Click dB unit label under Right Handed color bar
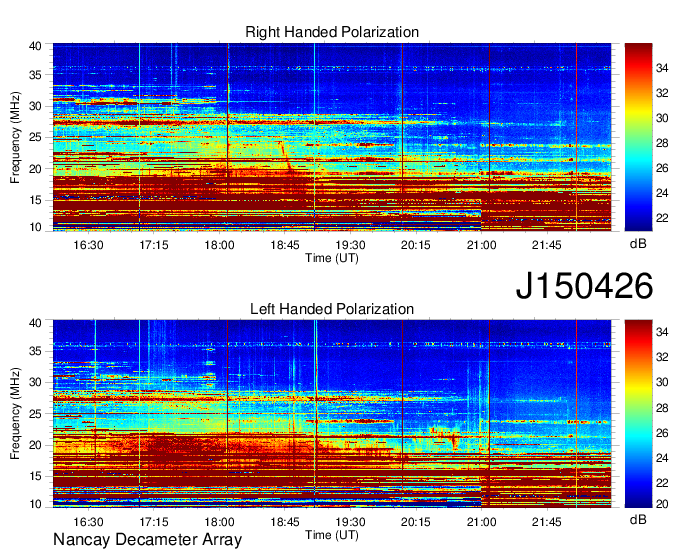 (638, 244)
